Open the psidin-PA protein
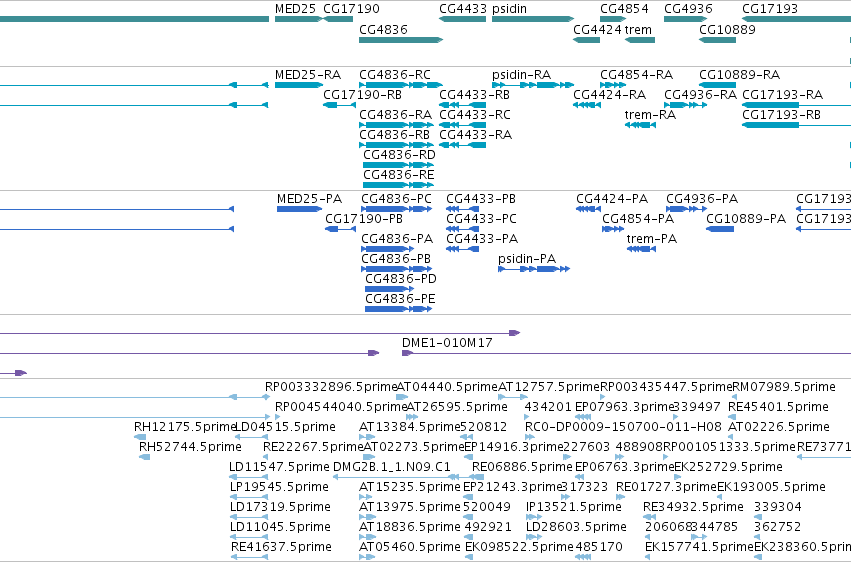 click(x=527, y=259)
